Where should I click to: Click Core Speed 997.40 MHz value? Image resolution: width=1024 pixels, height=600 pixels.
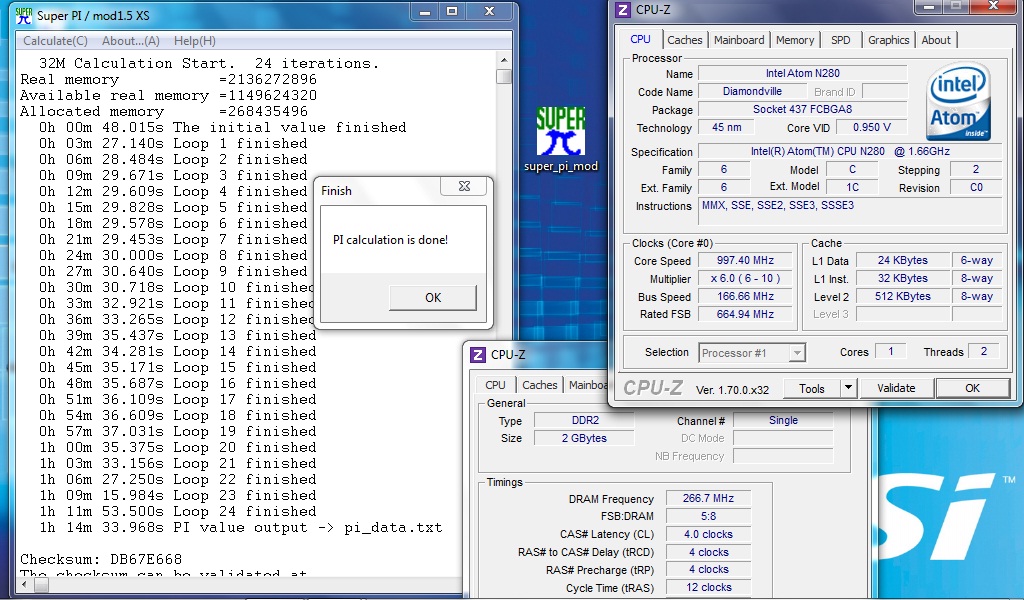point(744,260)
